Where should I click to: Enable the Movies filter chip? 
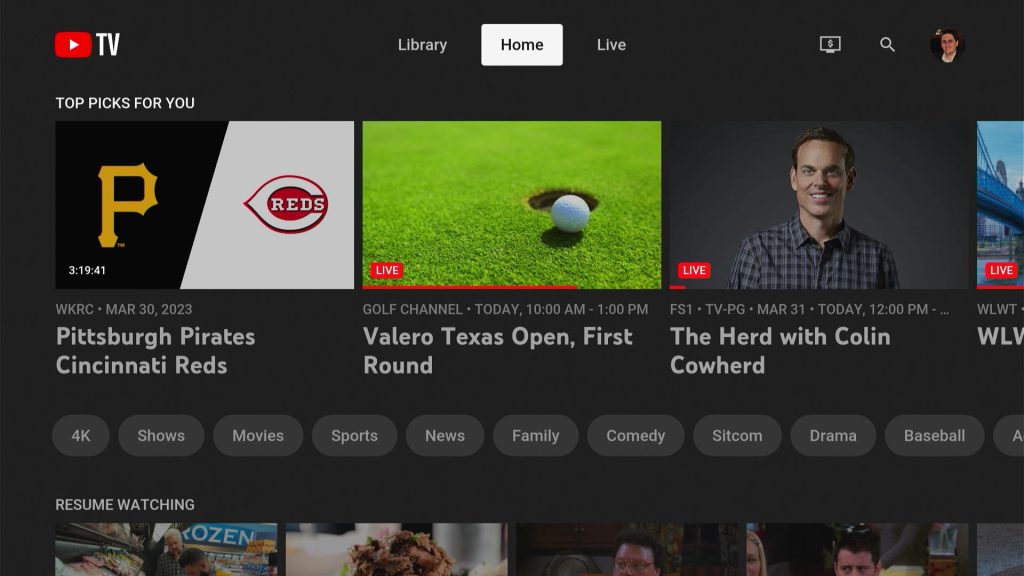coord(258,436)
